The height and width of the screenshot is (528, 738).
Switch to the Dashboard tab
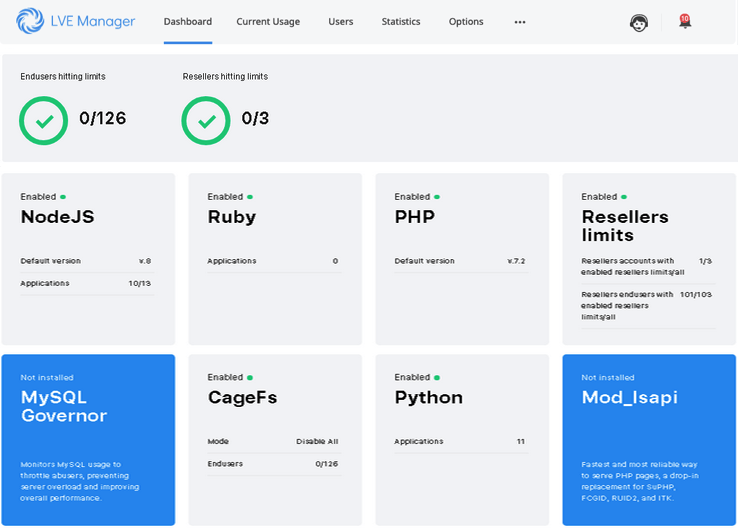click(x=188, y=22)
